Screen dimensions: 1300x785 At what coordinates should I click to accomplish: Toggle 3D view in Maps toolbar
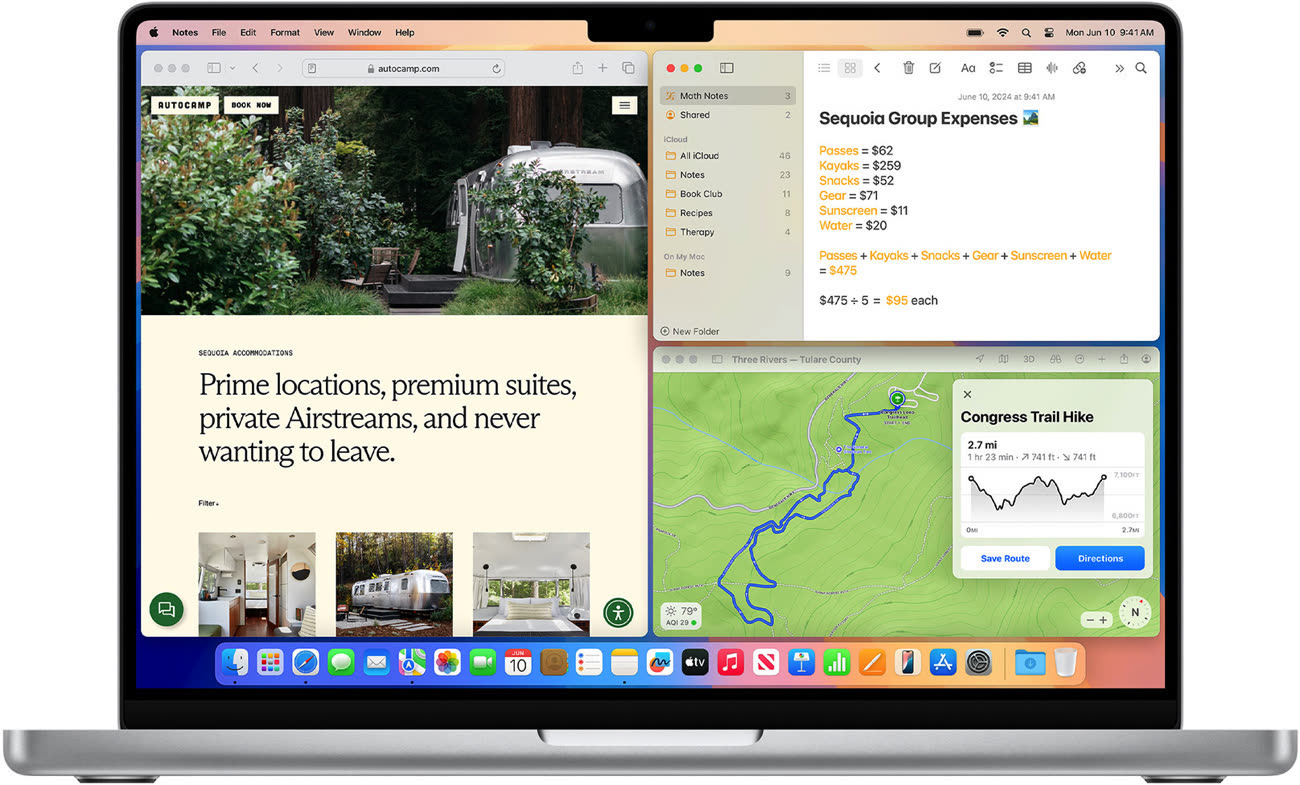click(1029, 359)
